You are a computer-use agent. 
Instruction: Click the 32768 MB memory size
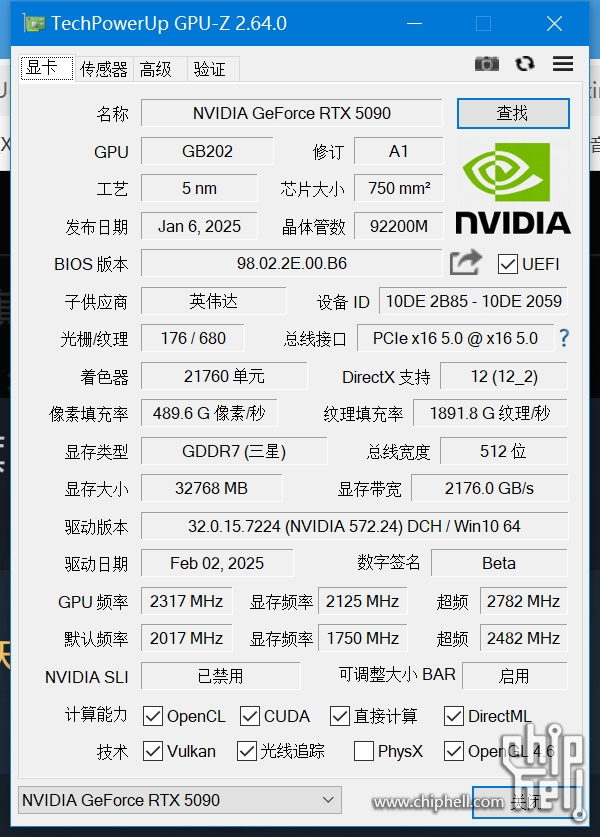point(211,488)
